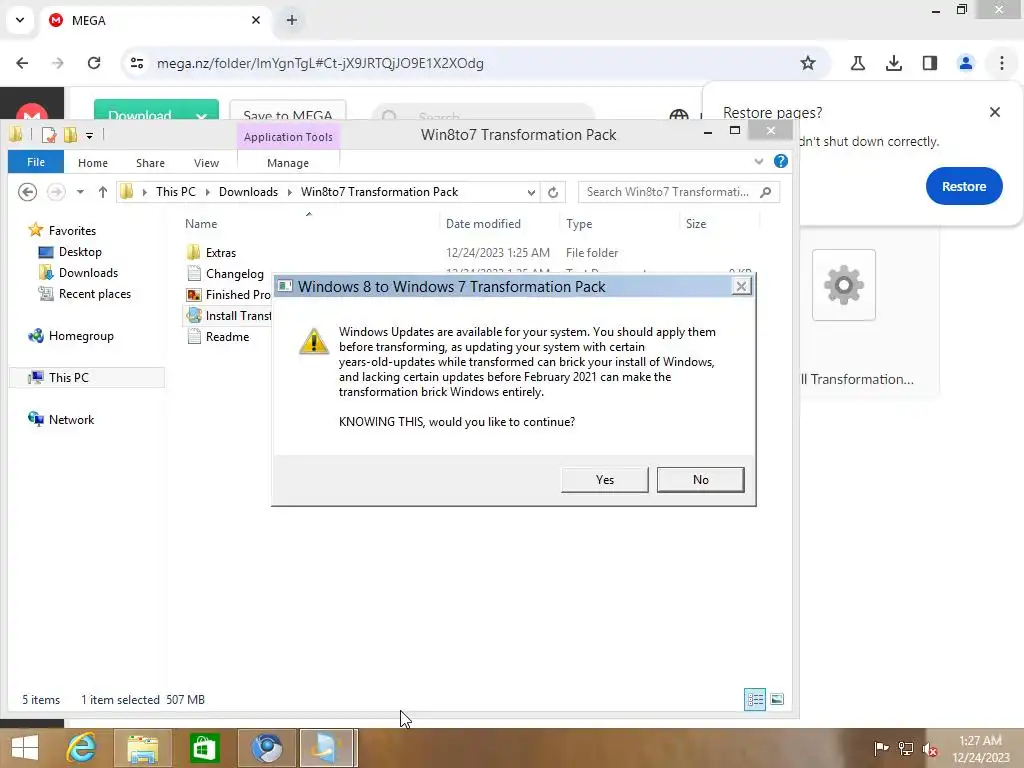This screenshot has height=768, width=1024.
Task: Select This PC in navigation pane
Action: [x=86, y=377]
